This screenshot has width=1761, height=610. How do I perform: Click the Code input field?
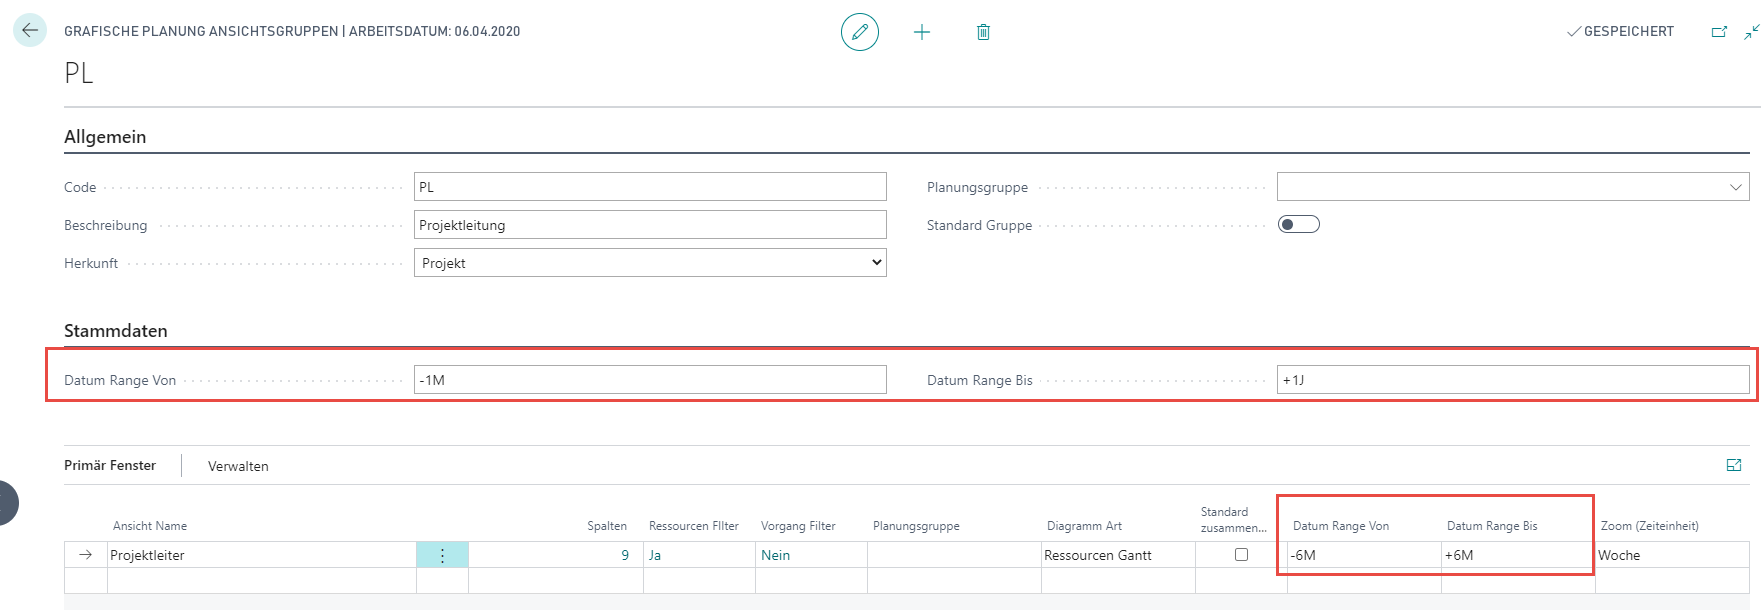[650, 187]
